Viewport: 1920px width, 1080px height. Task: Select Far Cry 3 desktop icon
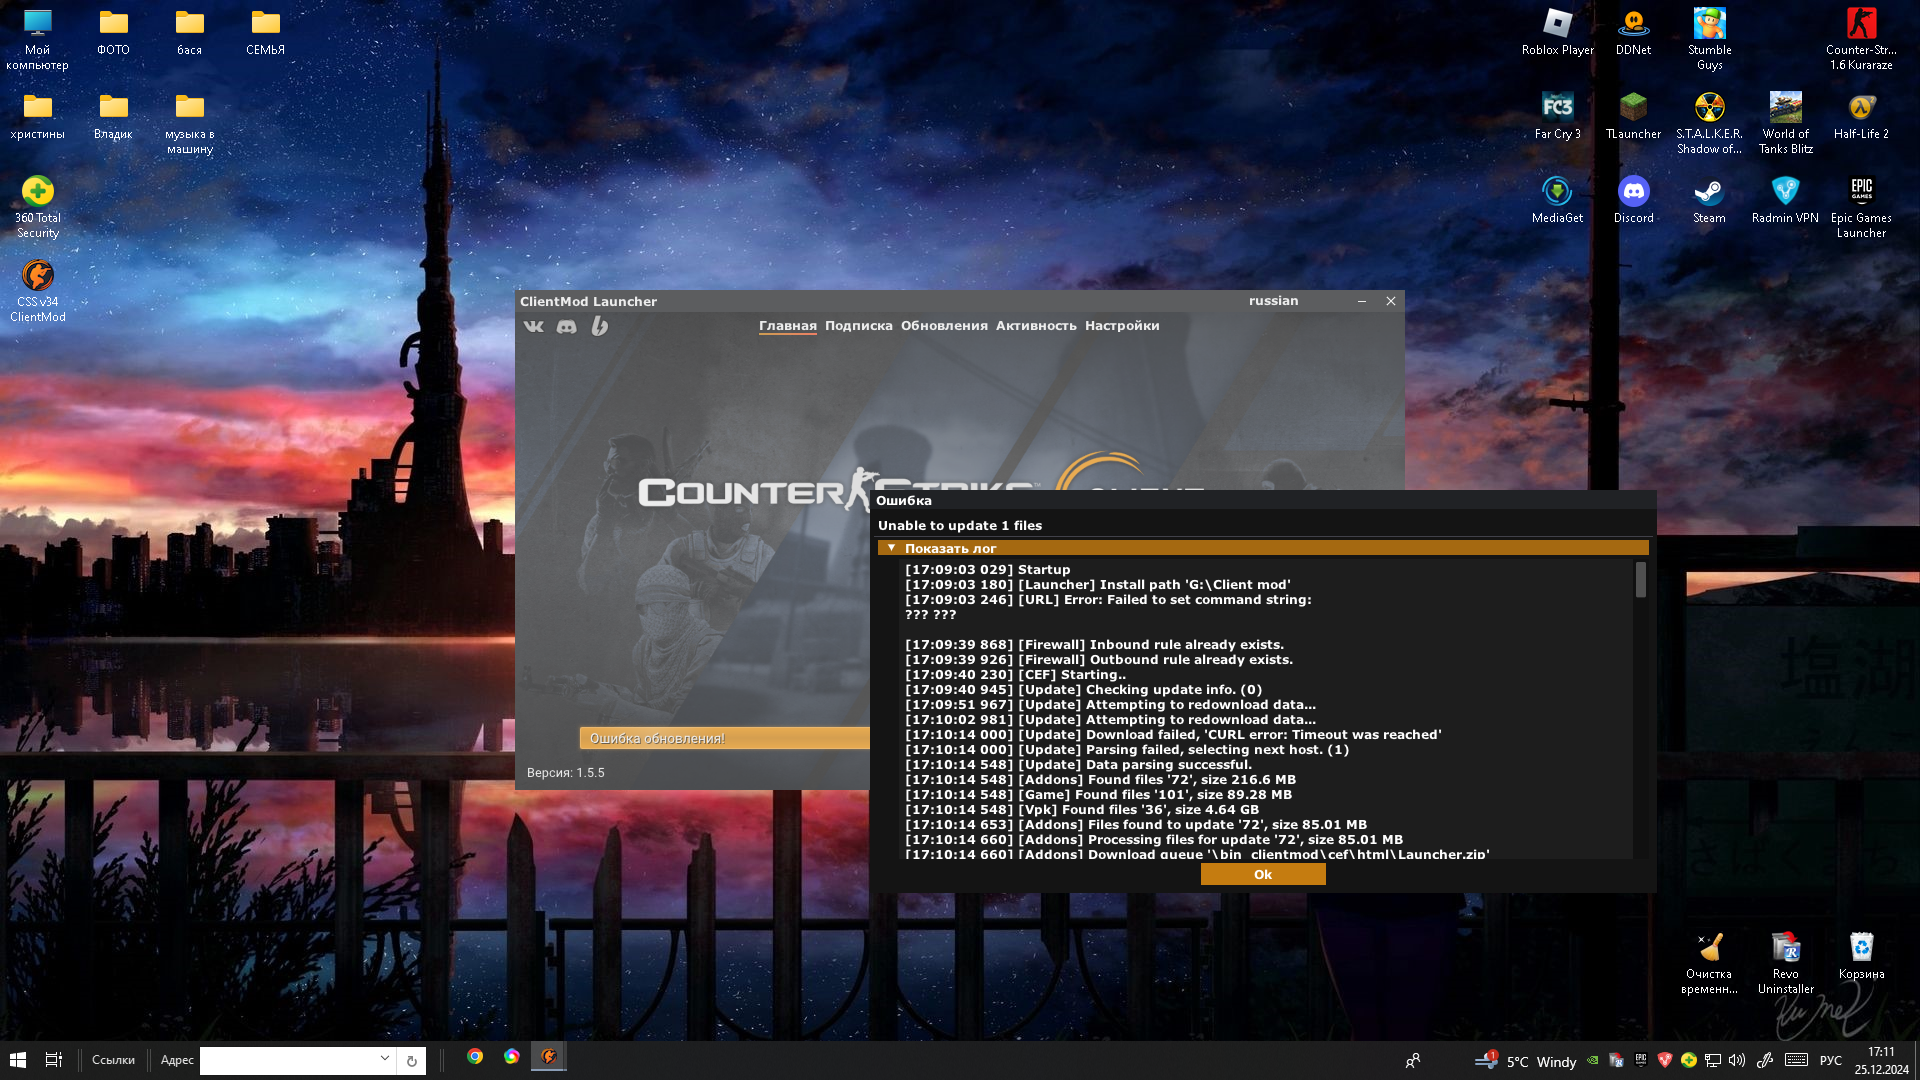(1558, 116)
